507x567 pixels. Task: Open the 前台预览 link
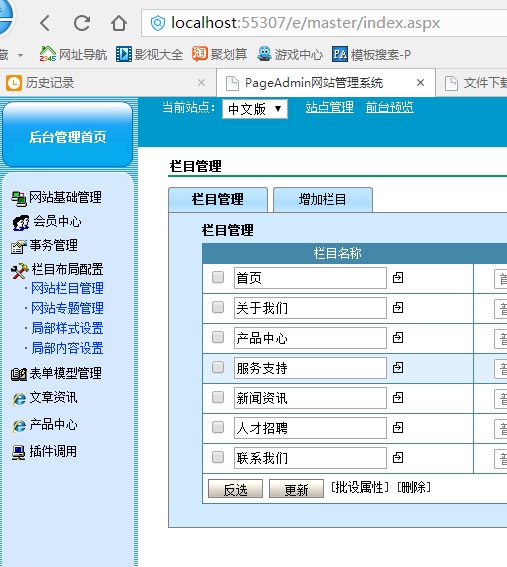pyautogui.click(x=389, y=107)
